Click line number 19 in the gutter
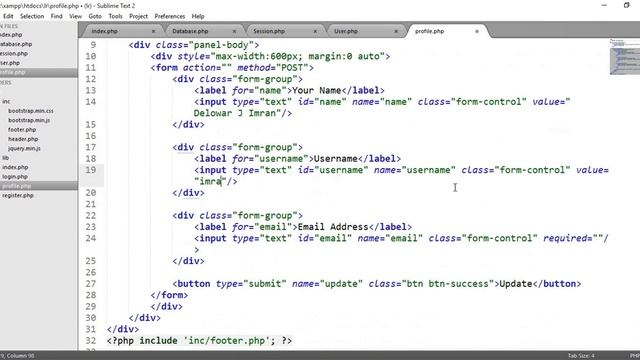The height and width of the screenshot is (360, 640). pyautogui.click(x=91, y=170)
